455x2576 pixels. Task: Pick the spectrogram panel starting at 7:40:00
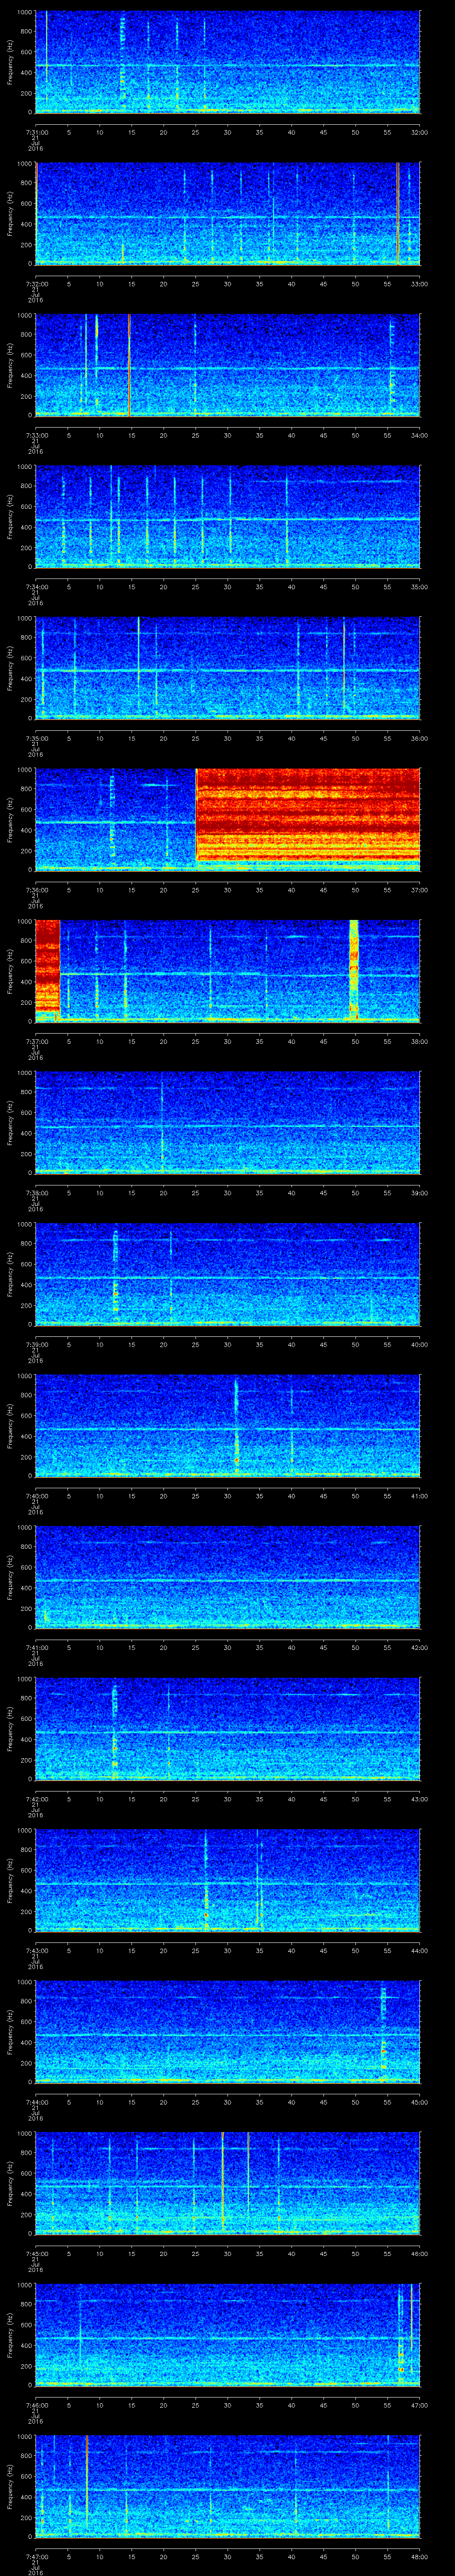228,1426
